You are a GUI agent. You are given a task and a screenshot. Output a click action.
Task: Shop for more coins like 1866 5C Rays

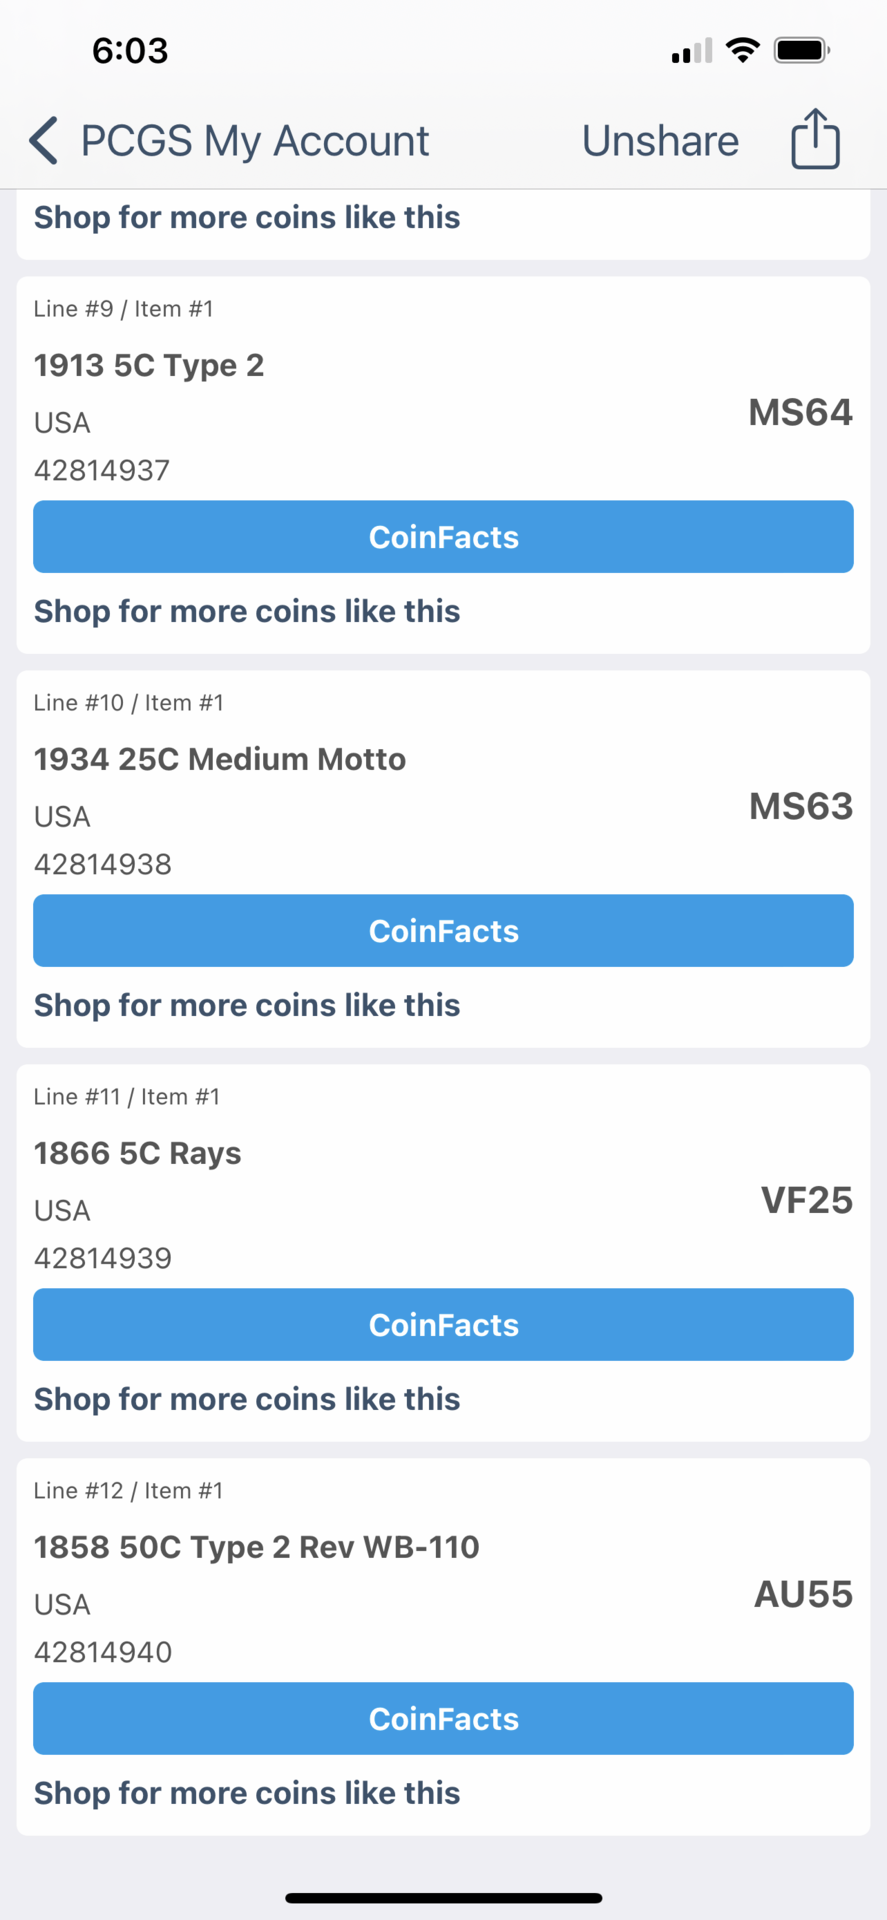[x=247, y=1399]
